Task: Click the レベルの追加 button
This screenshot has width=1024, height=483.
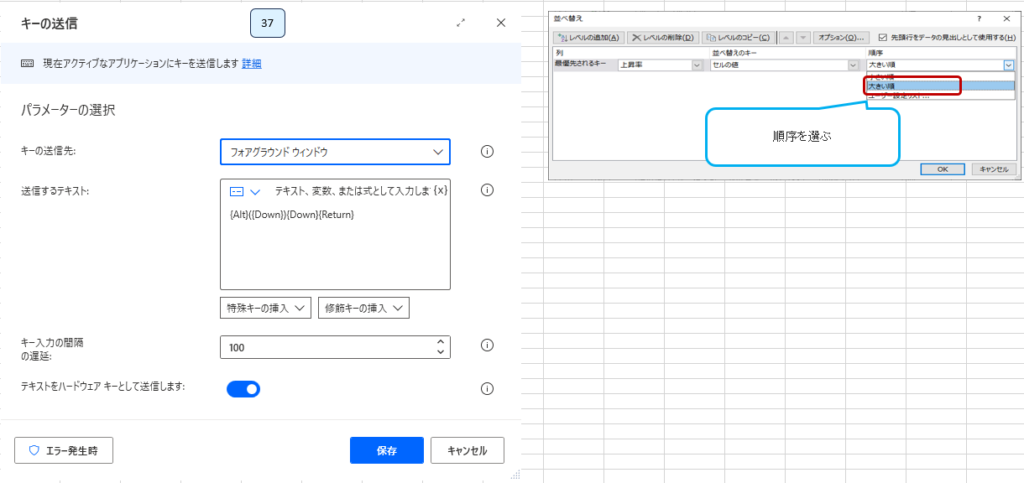Action: 589,37
